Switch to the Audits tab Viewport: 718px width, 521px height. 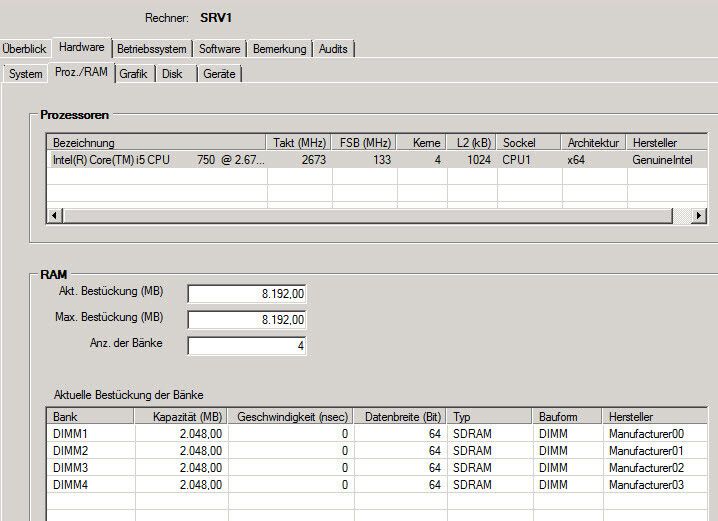pos(333,49)
